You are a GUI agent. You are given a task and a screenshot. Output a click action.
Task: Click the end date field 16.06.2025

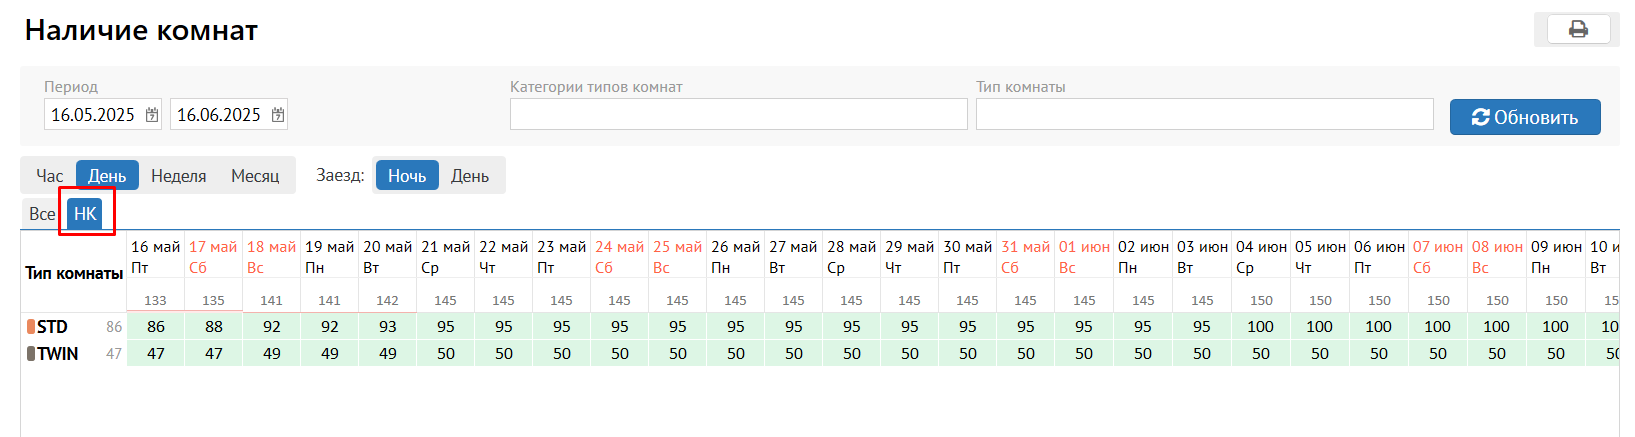(x=218, y=115)
